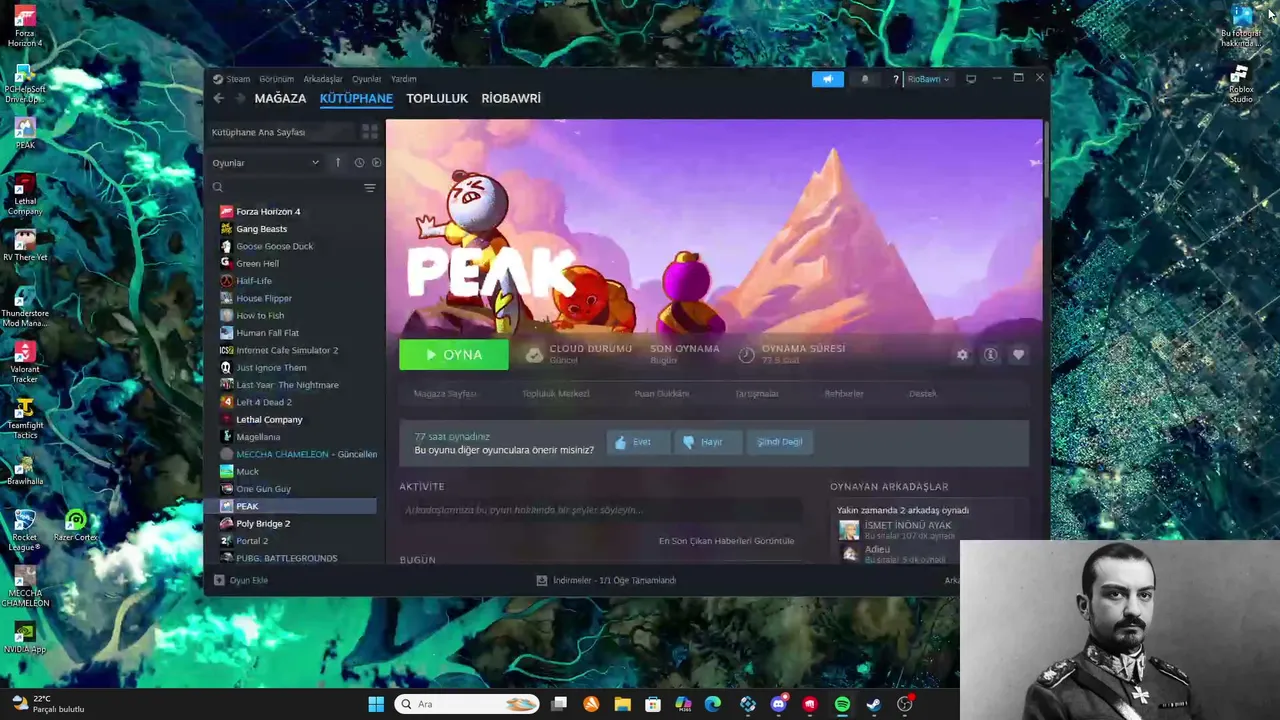Viewport: 1280px width, 720px height.
Task: Open PEAK game info icon
Action: 990,355
